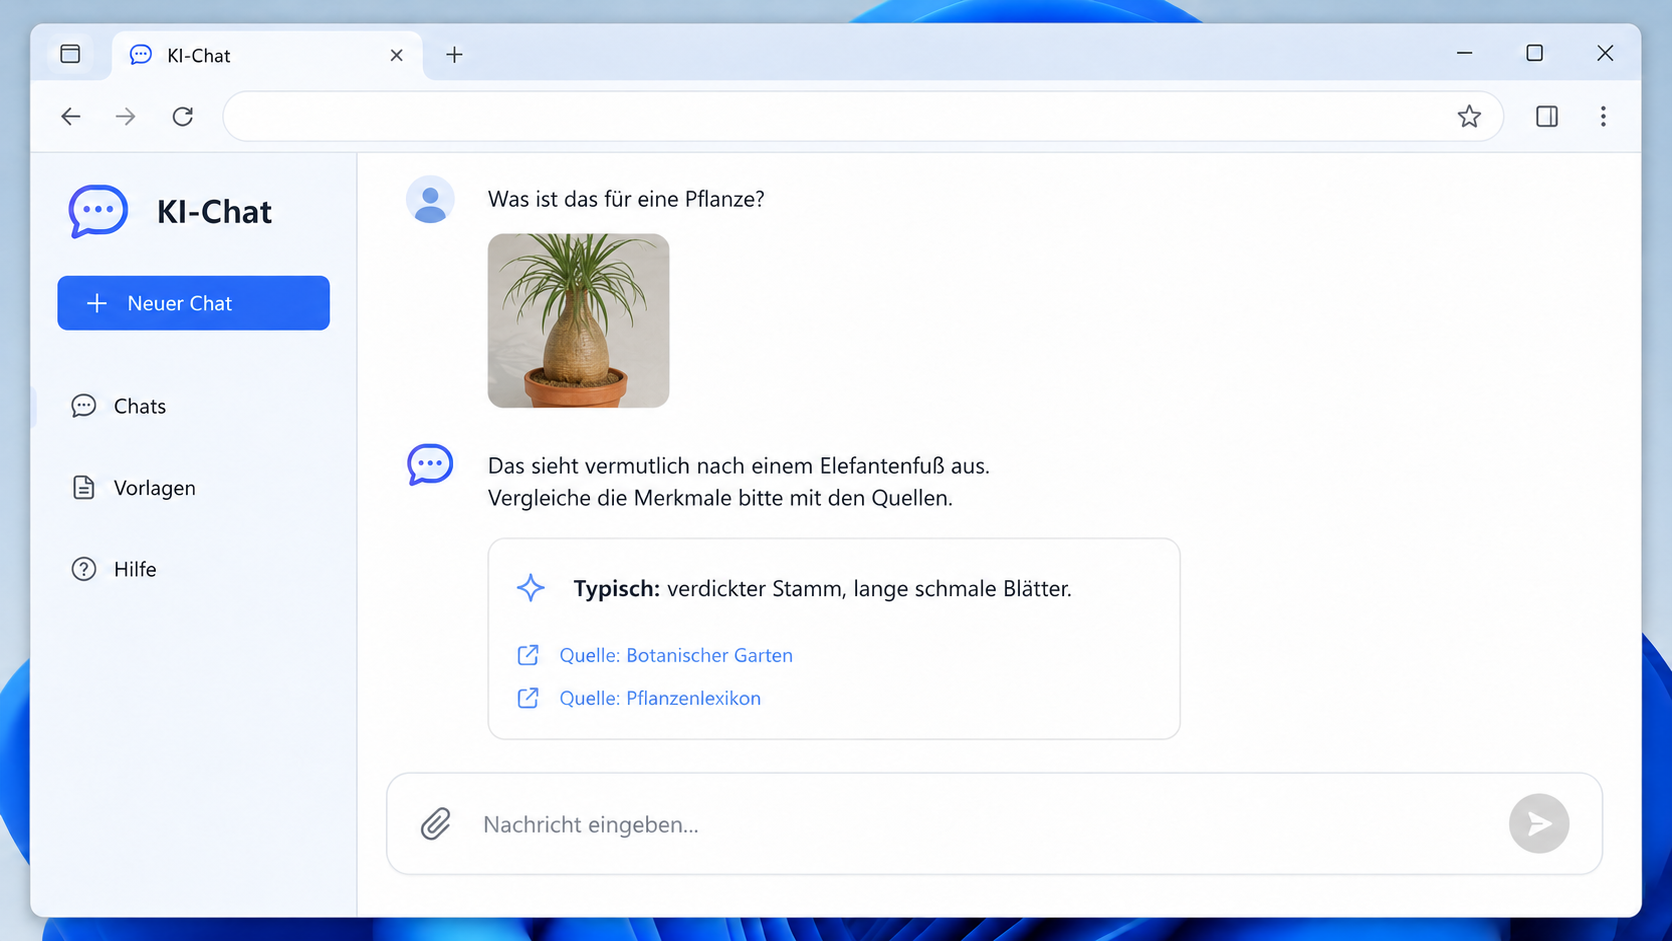1672x941 pixels.
Task: Minimize the browser window
Action: (x=1464, y=53)
